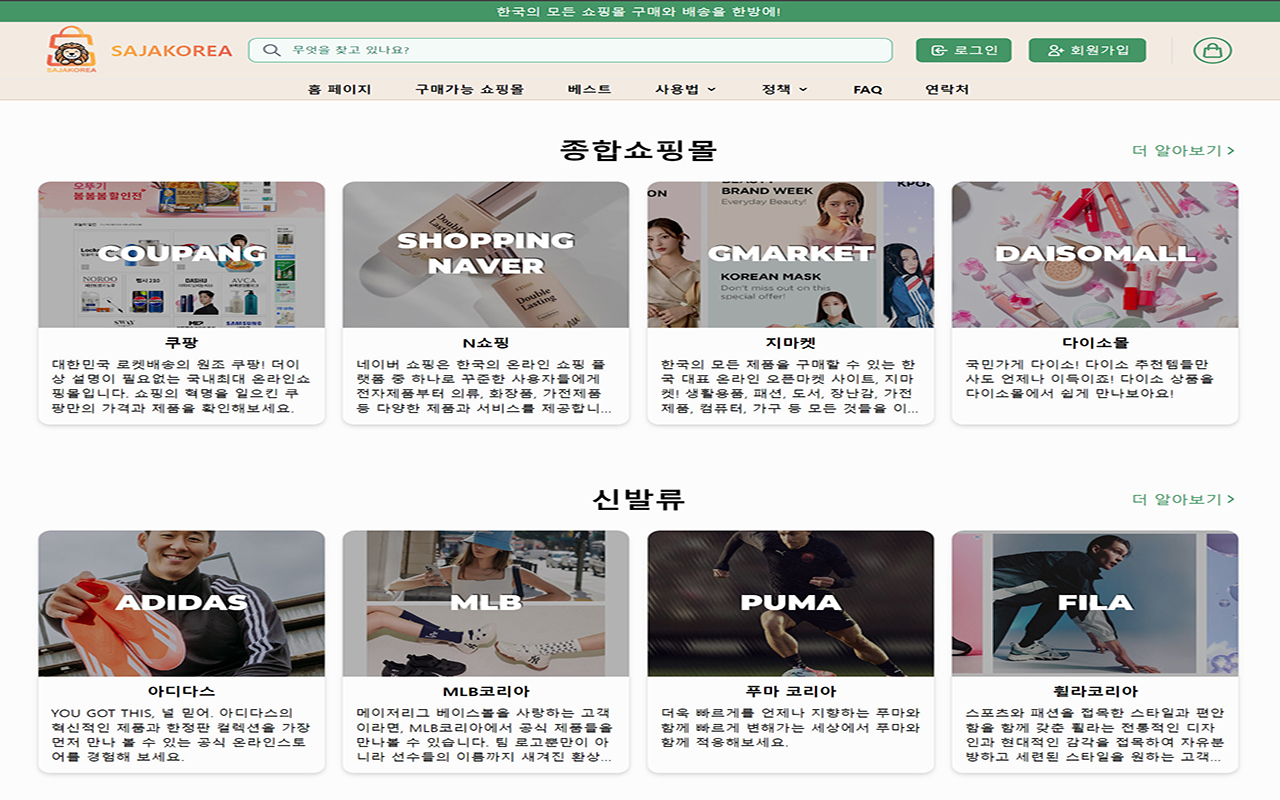Open the ADIDAS card image
Viewport: 1280px width, 800px height.
182,603
